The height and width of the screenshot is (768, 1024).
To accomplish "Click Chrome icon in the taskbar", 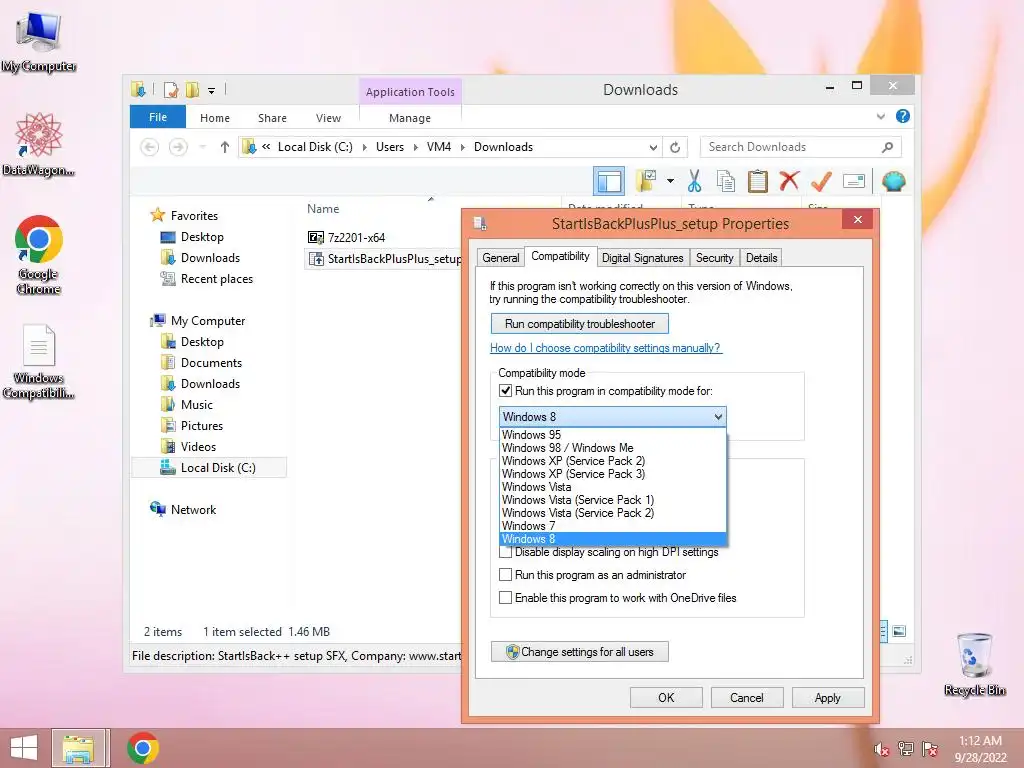I will click(x=143, y=748).
